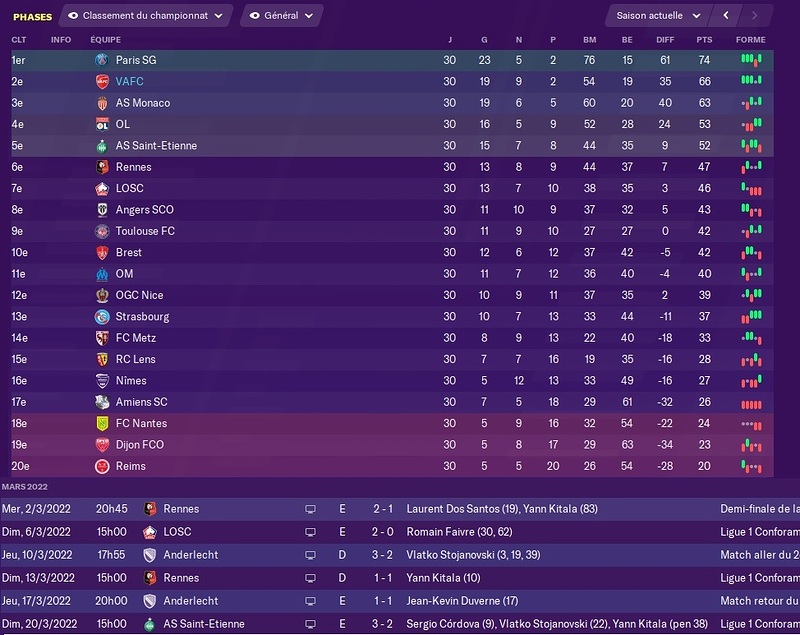Click Paris SG's form indicator bars
This screenshot has width=800, height=635.
(x=751, y=60)
